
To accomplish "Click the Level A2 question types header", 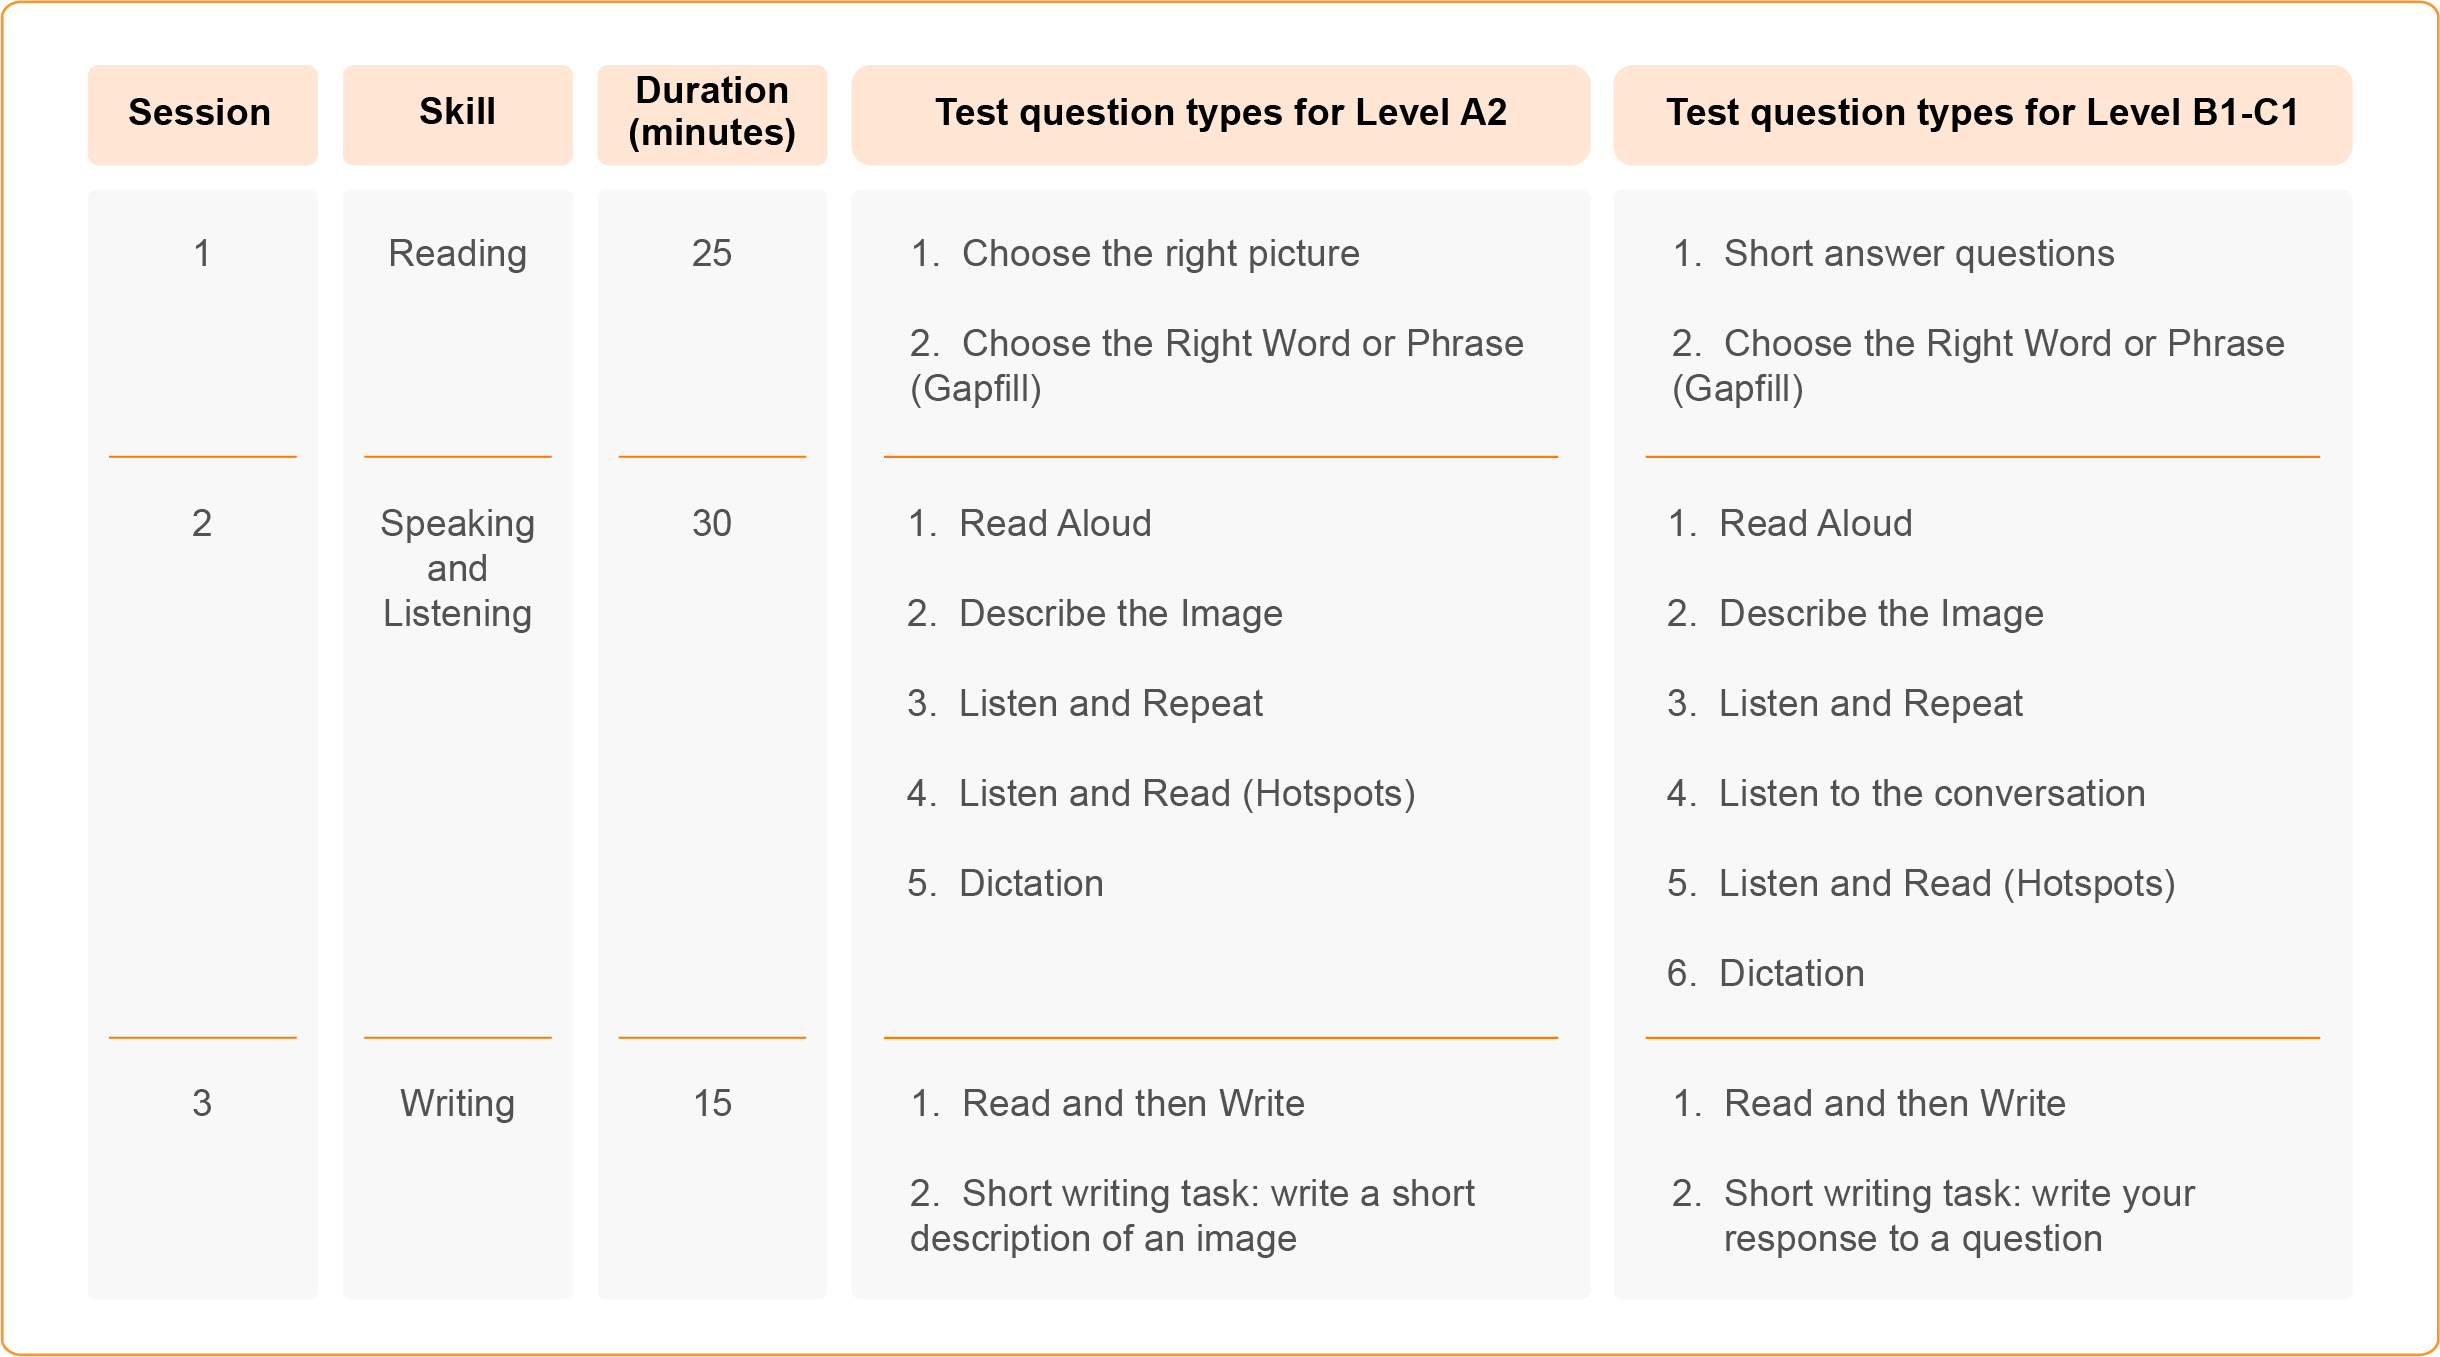I will coord(1220,113).
